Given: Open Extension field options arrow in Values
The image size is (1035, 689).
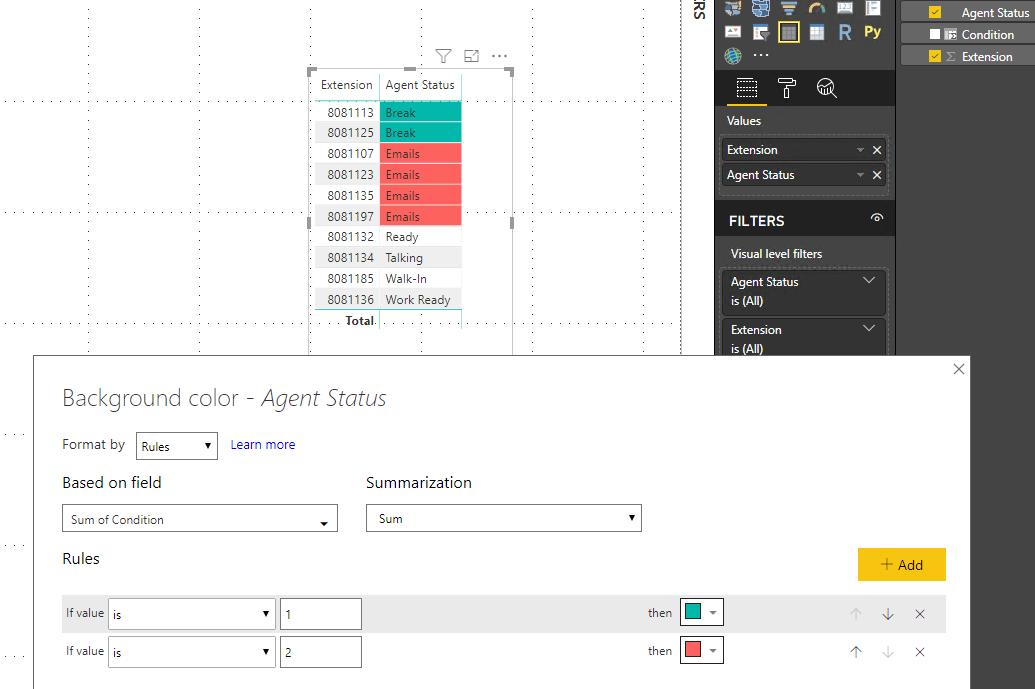Looking at the screenshot, I should point(860,150).
